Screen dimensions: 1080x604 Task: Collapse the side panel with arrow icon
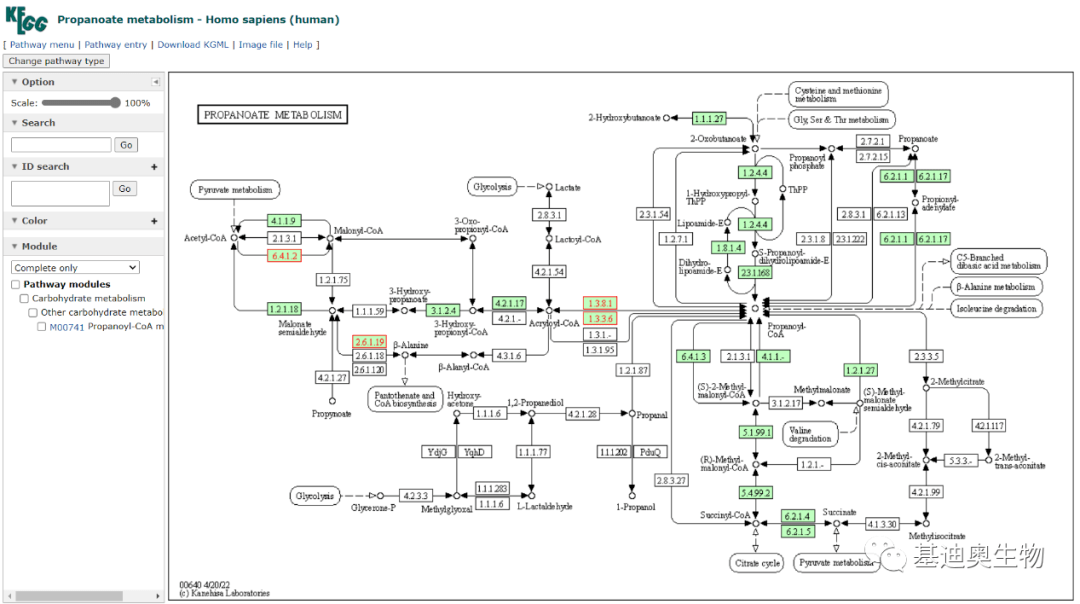[x=155, y=82]
